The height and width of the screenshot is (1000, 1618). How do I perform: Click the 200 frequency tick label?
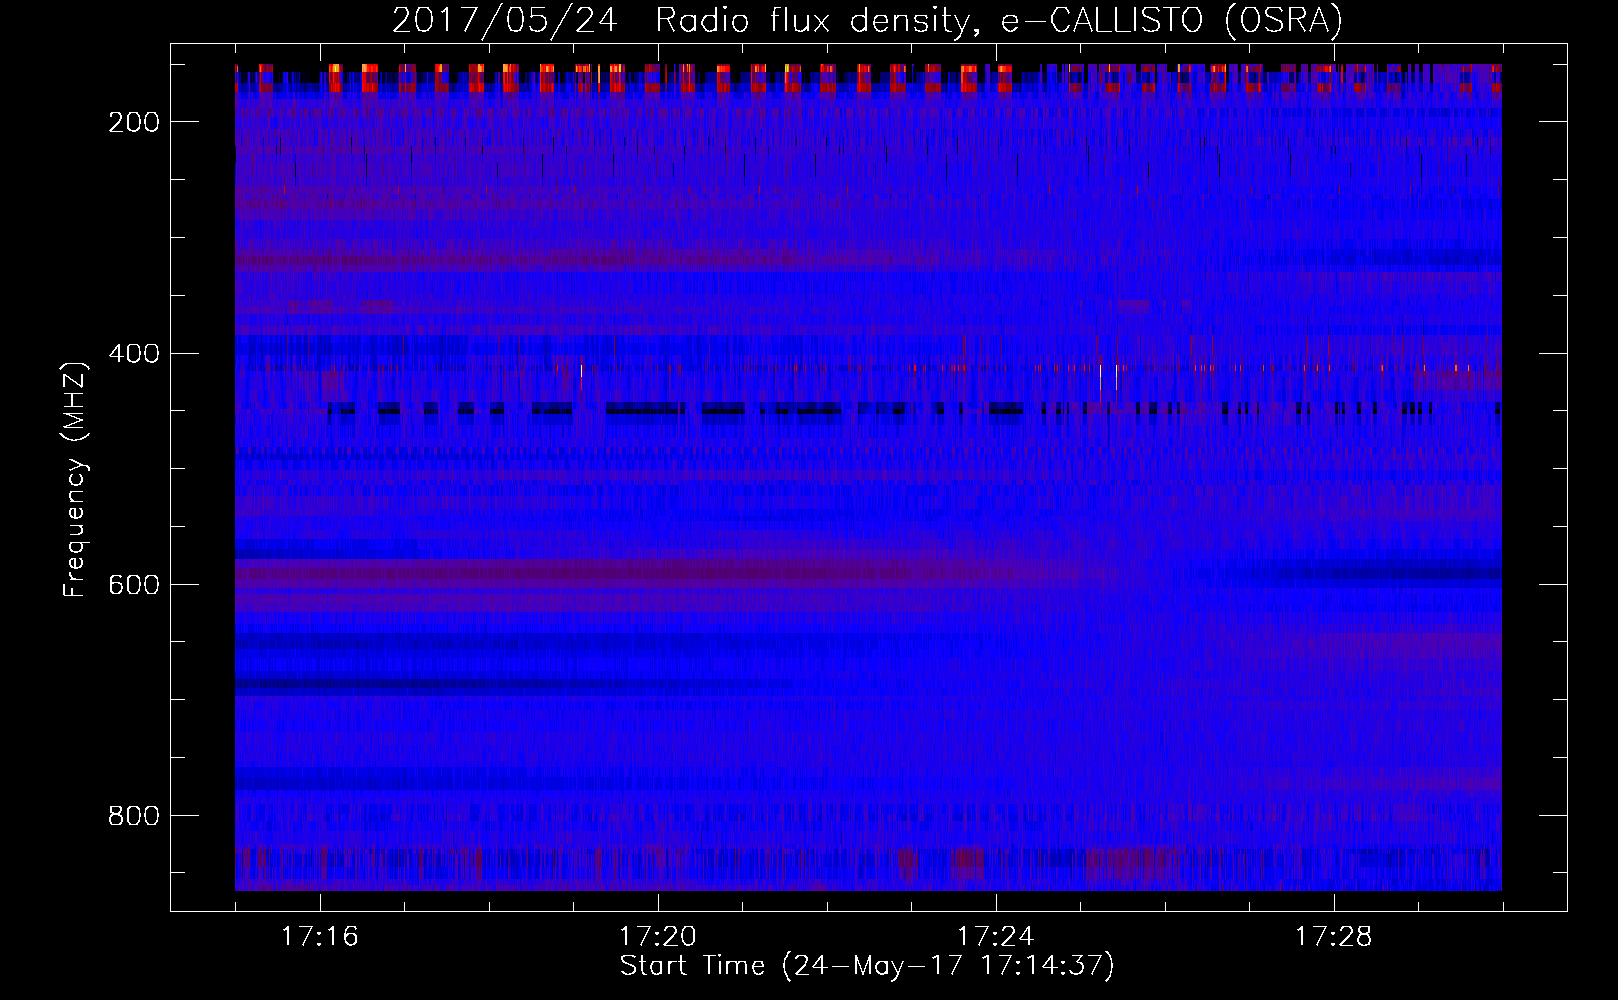click(x=134, y=122)
